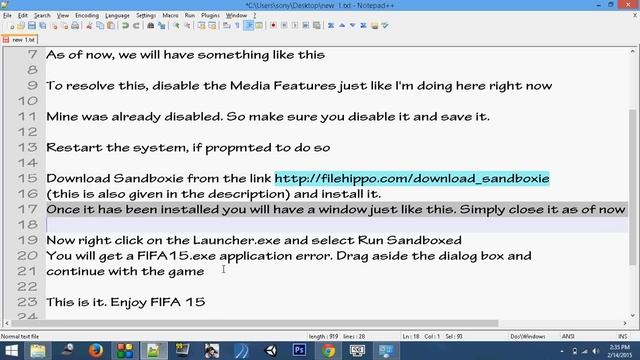Screen dimensions: 640x360
Task: Click line 23 text 'This is it. Enjoy FIFA 15'
Action: pyautogui.click(x=126, y=302)
